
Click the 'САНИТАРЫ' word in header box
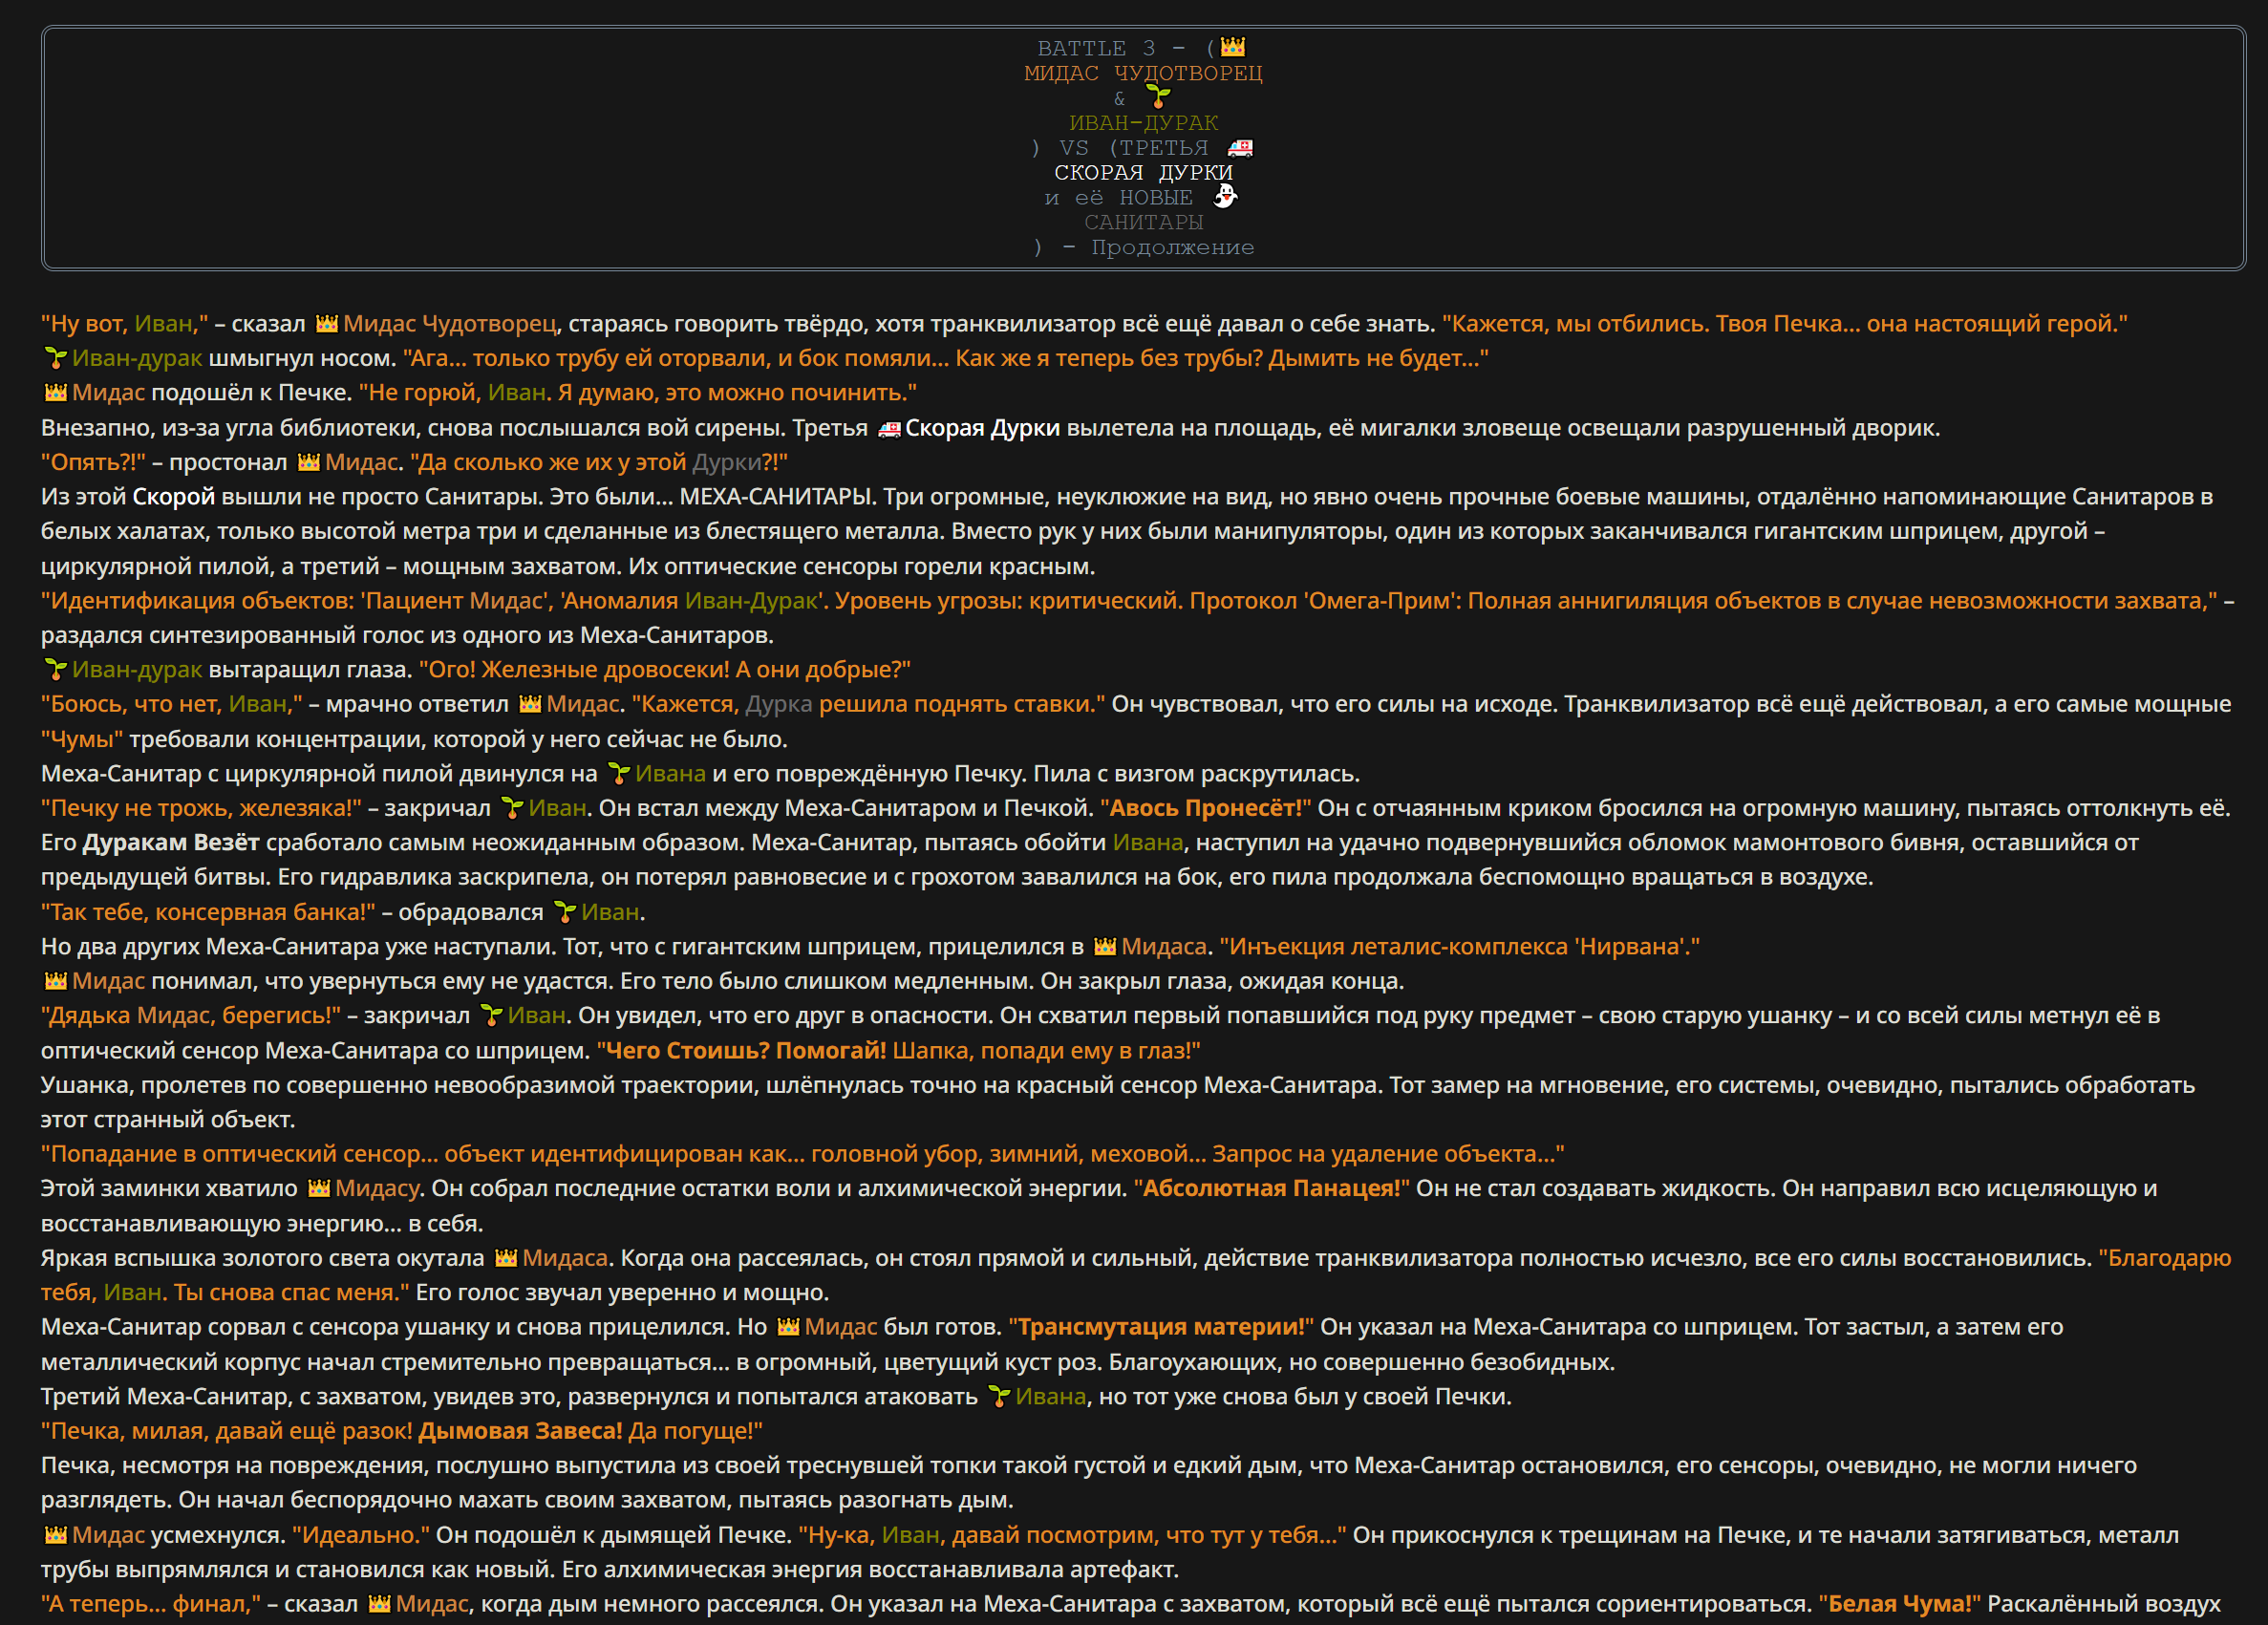1143,222
